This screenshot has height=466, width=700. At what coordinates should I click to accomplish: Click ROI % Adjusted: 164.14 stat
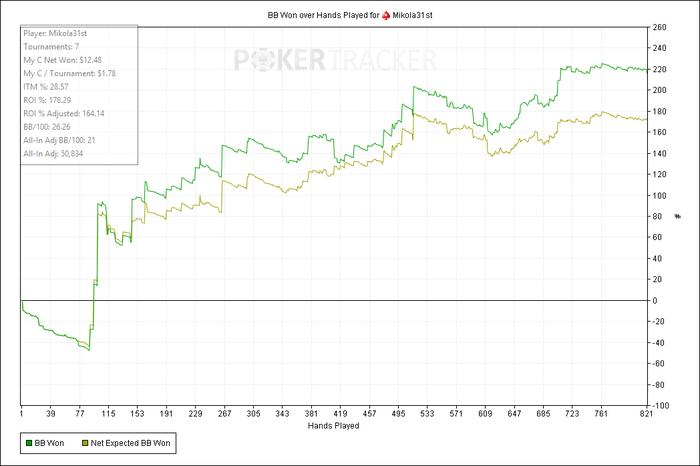click(x=64, y=114)
